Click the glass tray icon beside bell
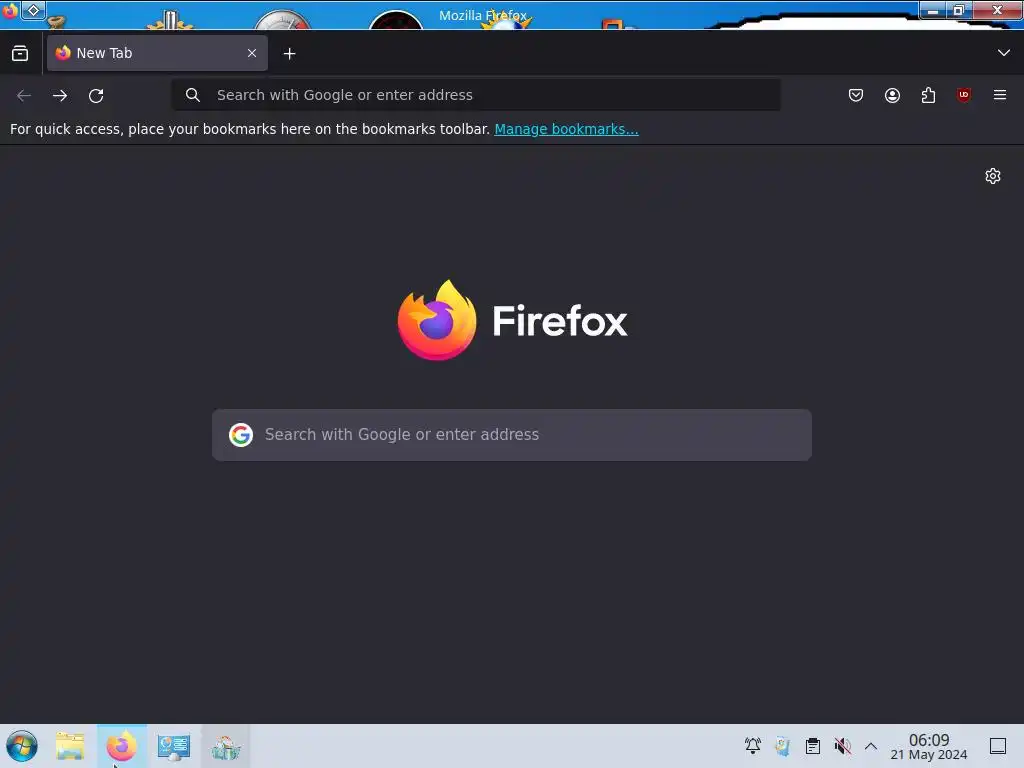 click(782, 746)
